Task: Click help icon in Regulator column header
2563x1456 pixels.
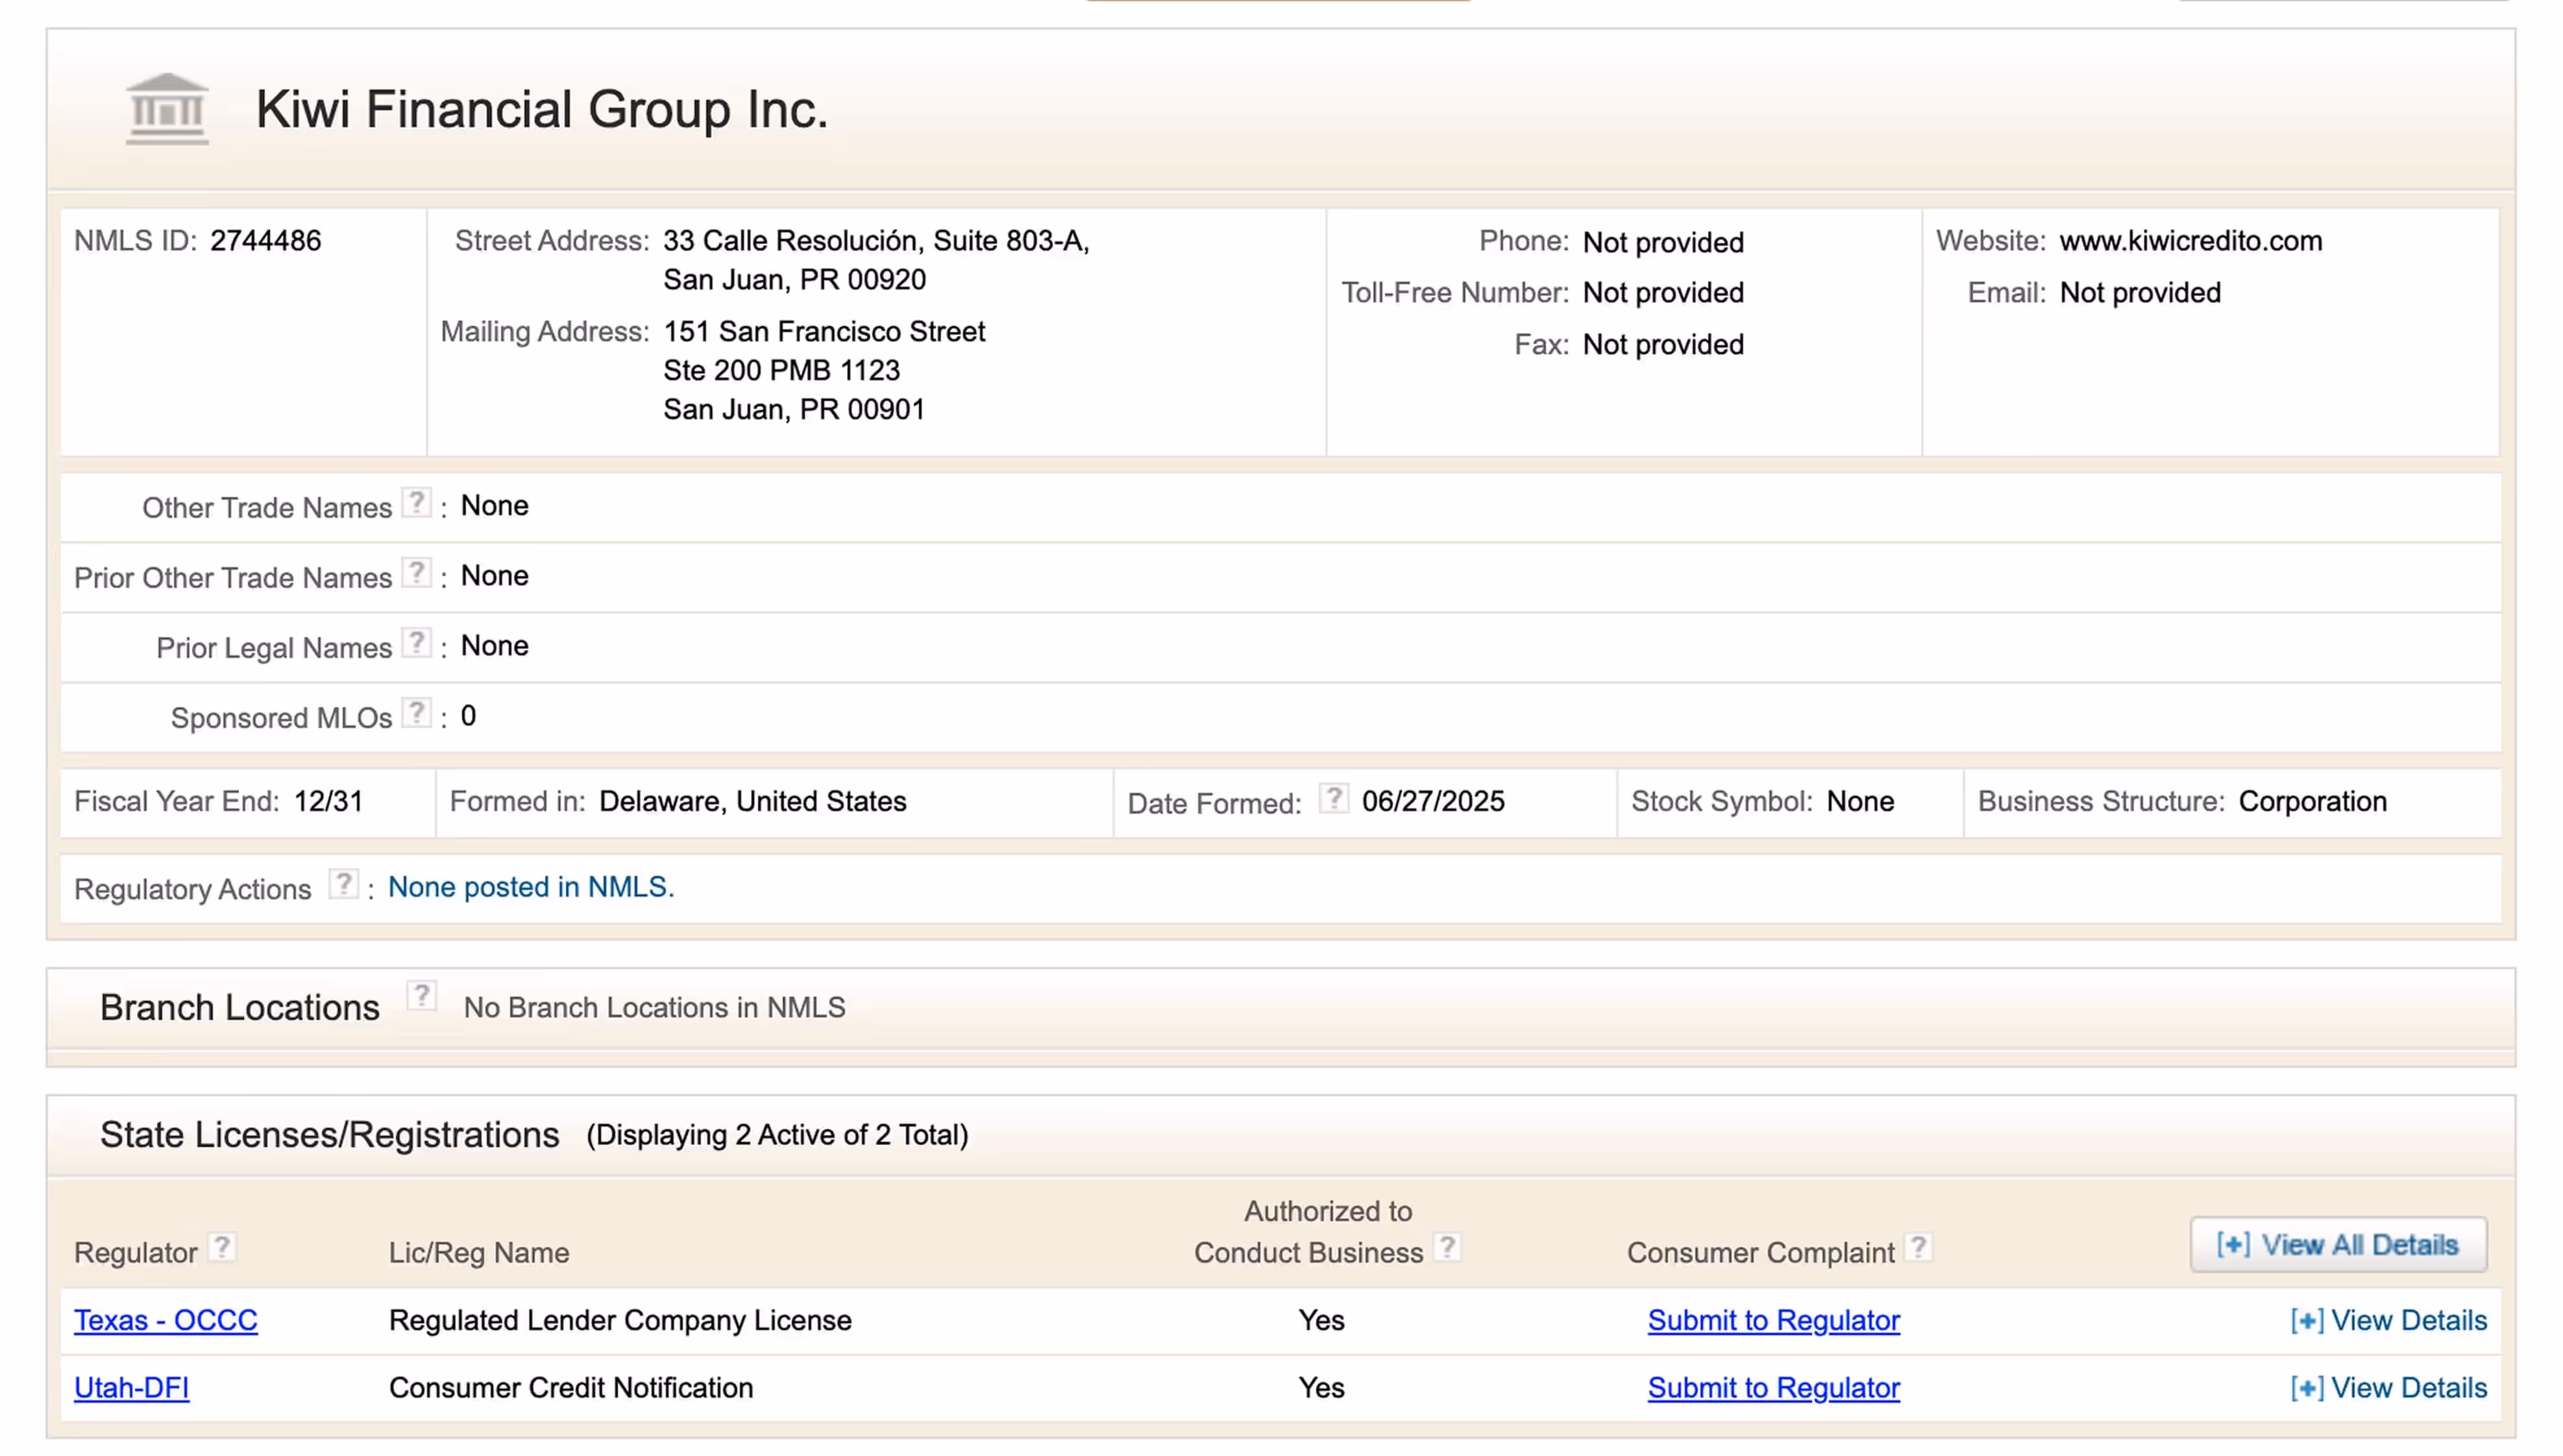Action: tap(222, 1248)
